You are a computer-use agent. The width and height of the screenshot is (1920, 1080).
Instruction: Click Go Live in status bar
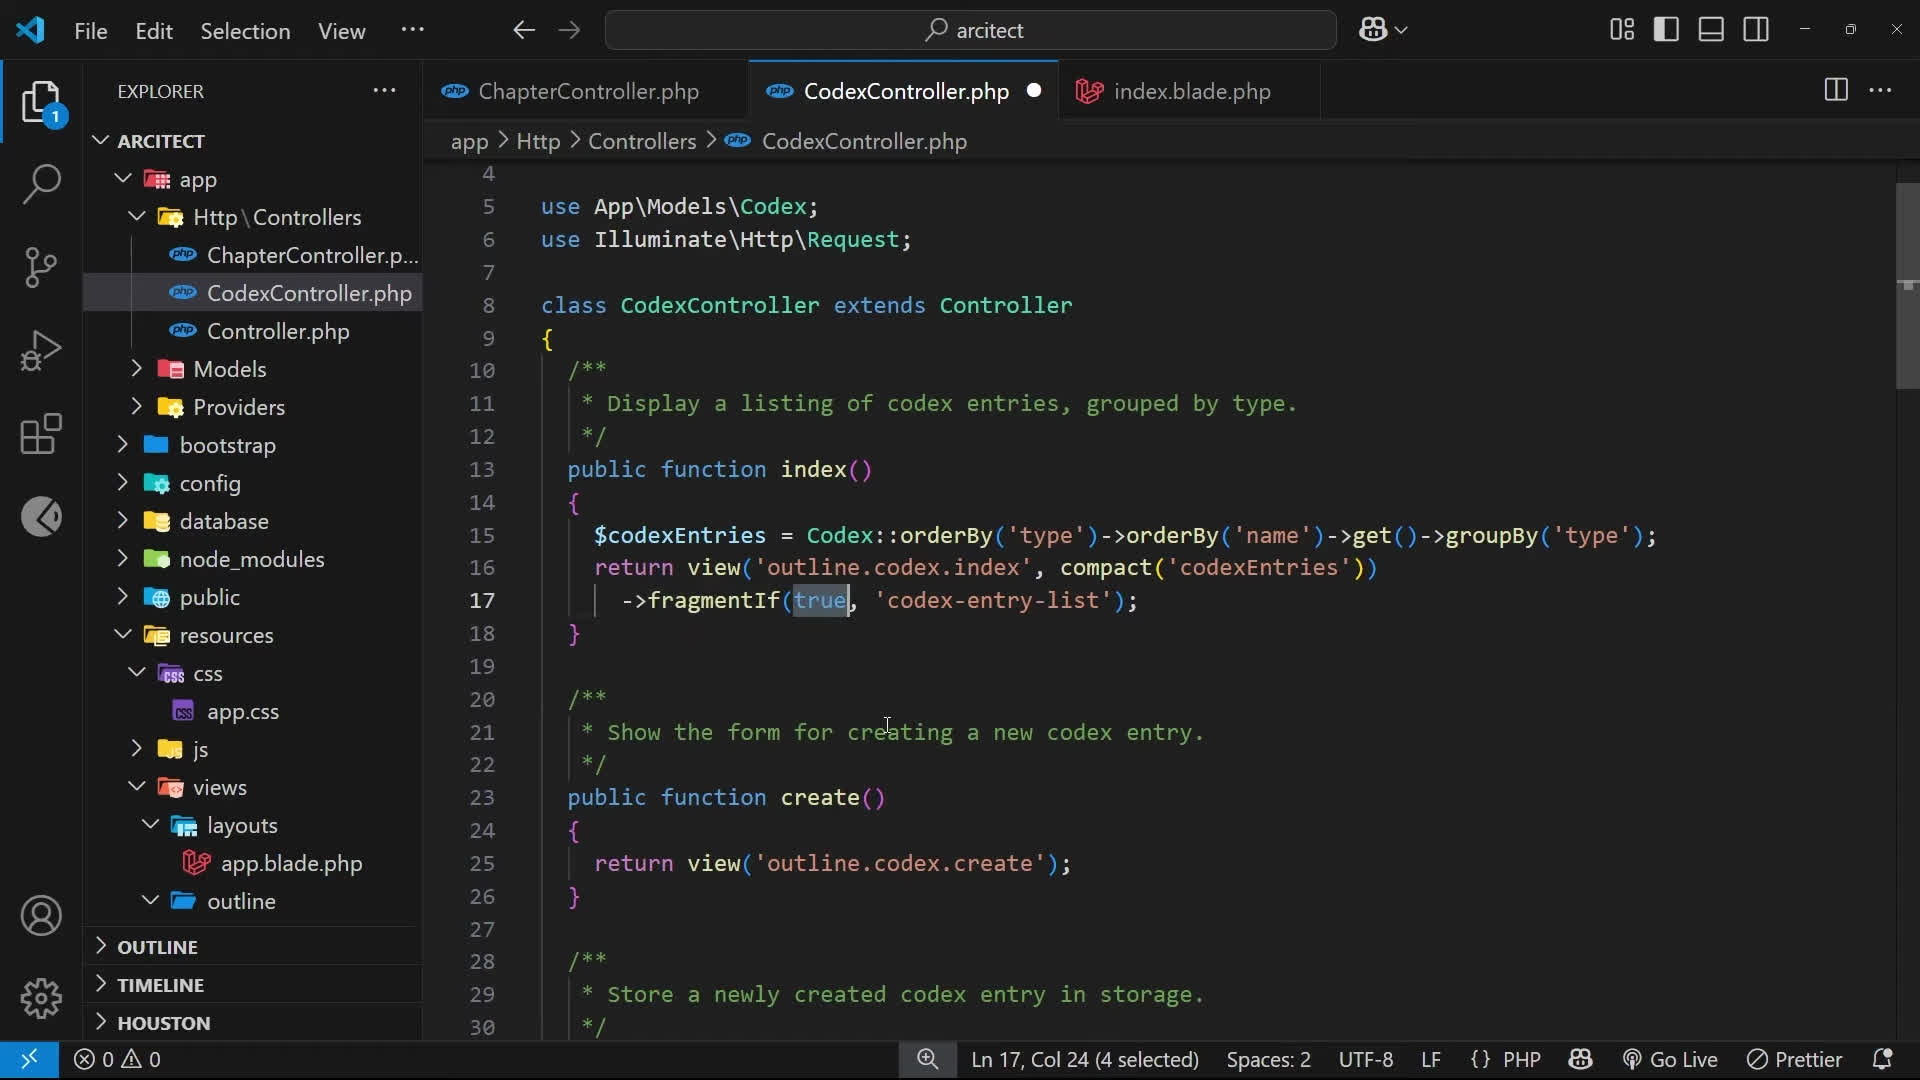point(1670,1059)
